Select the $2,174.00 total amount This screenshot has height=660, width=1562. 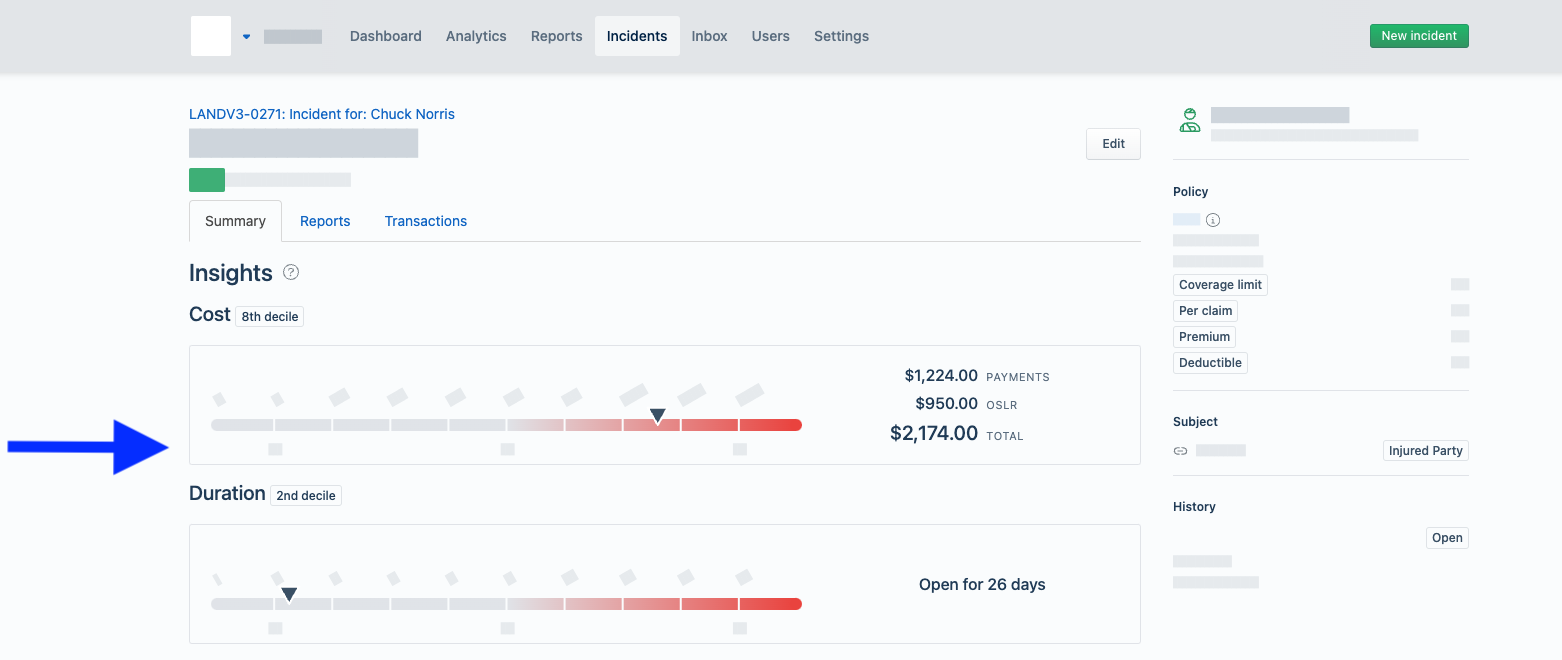(x=934, y=433)
